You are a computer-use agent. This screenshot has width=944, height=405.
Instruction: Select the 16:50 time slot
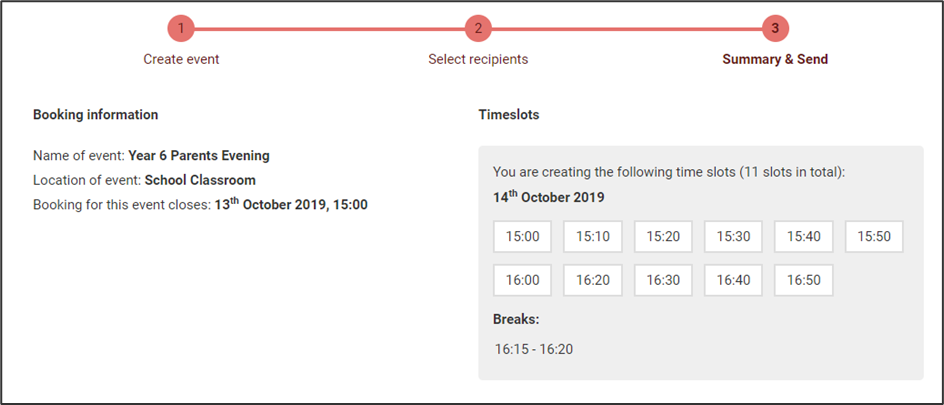pos(803,280)
